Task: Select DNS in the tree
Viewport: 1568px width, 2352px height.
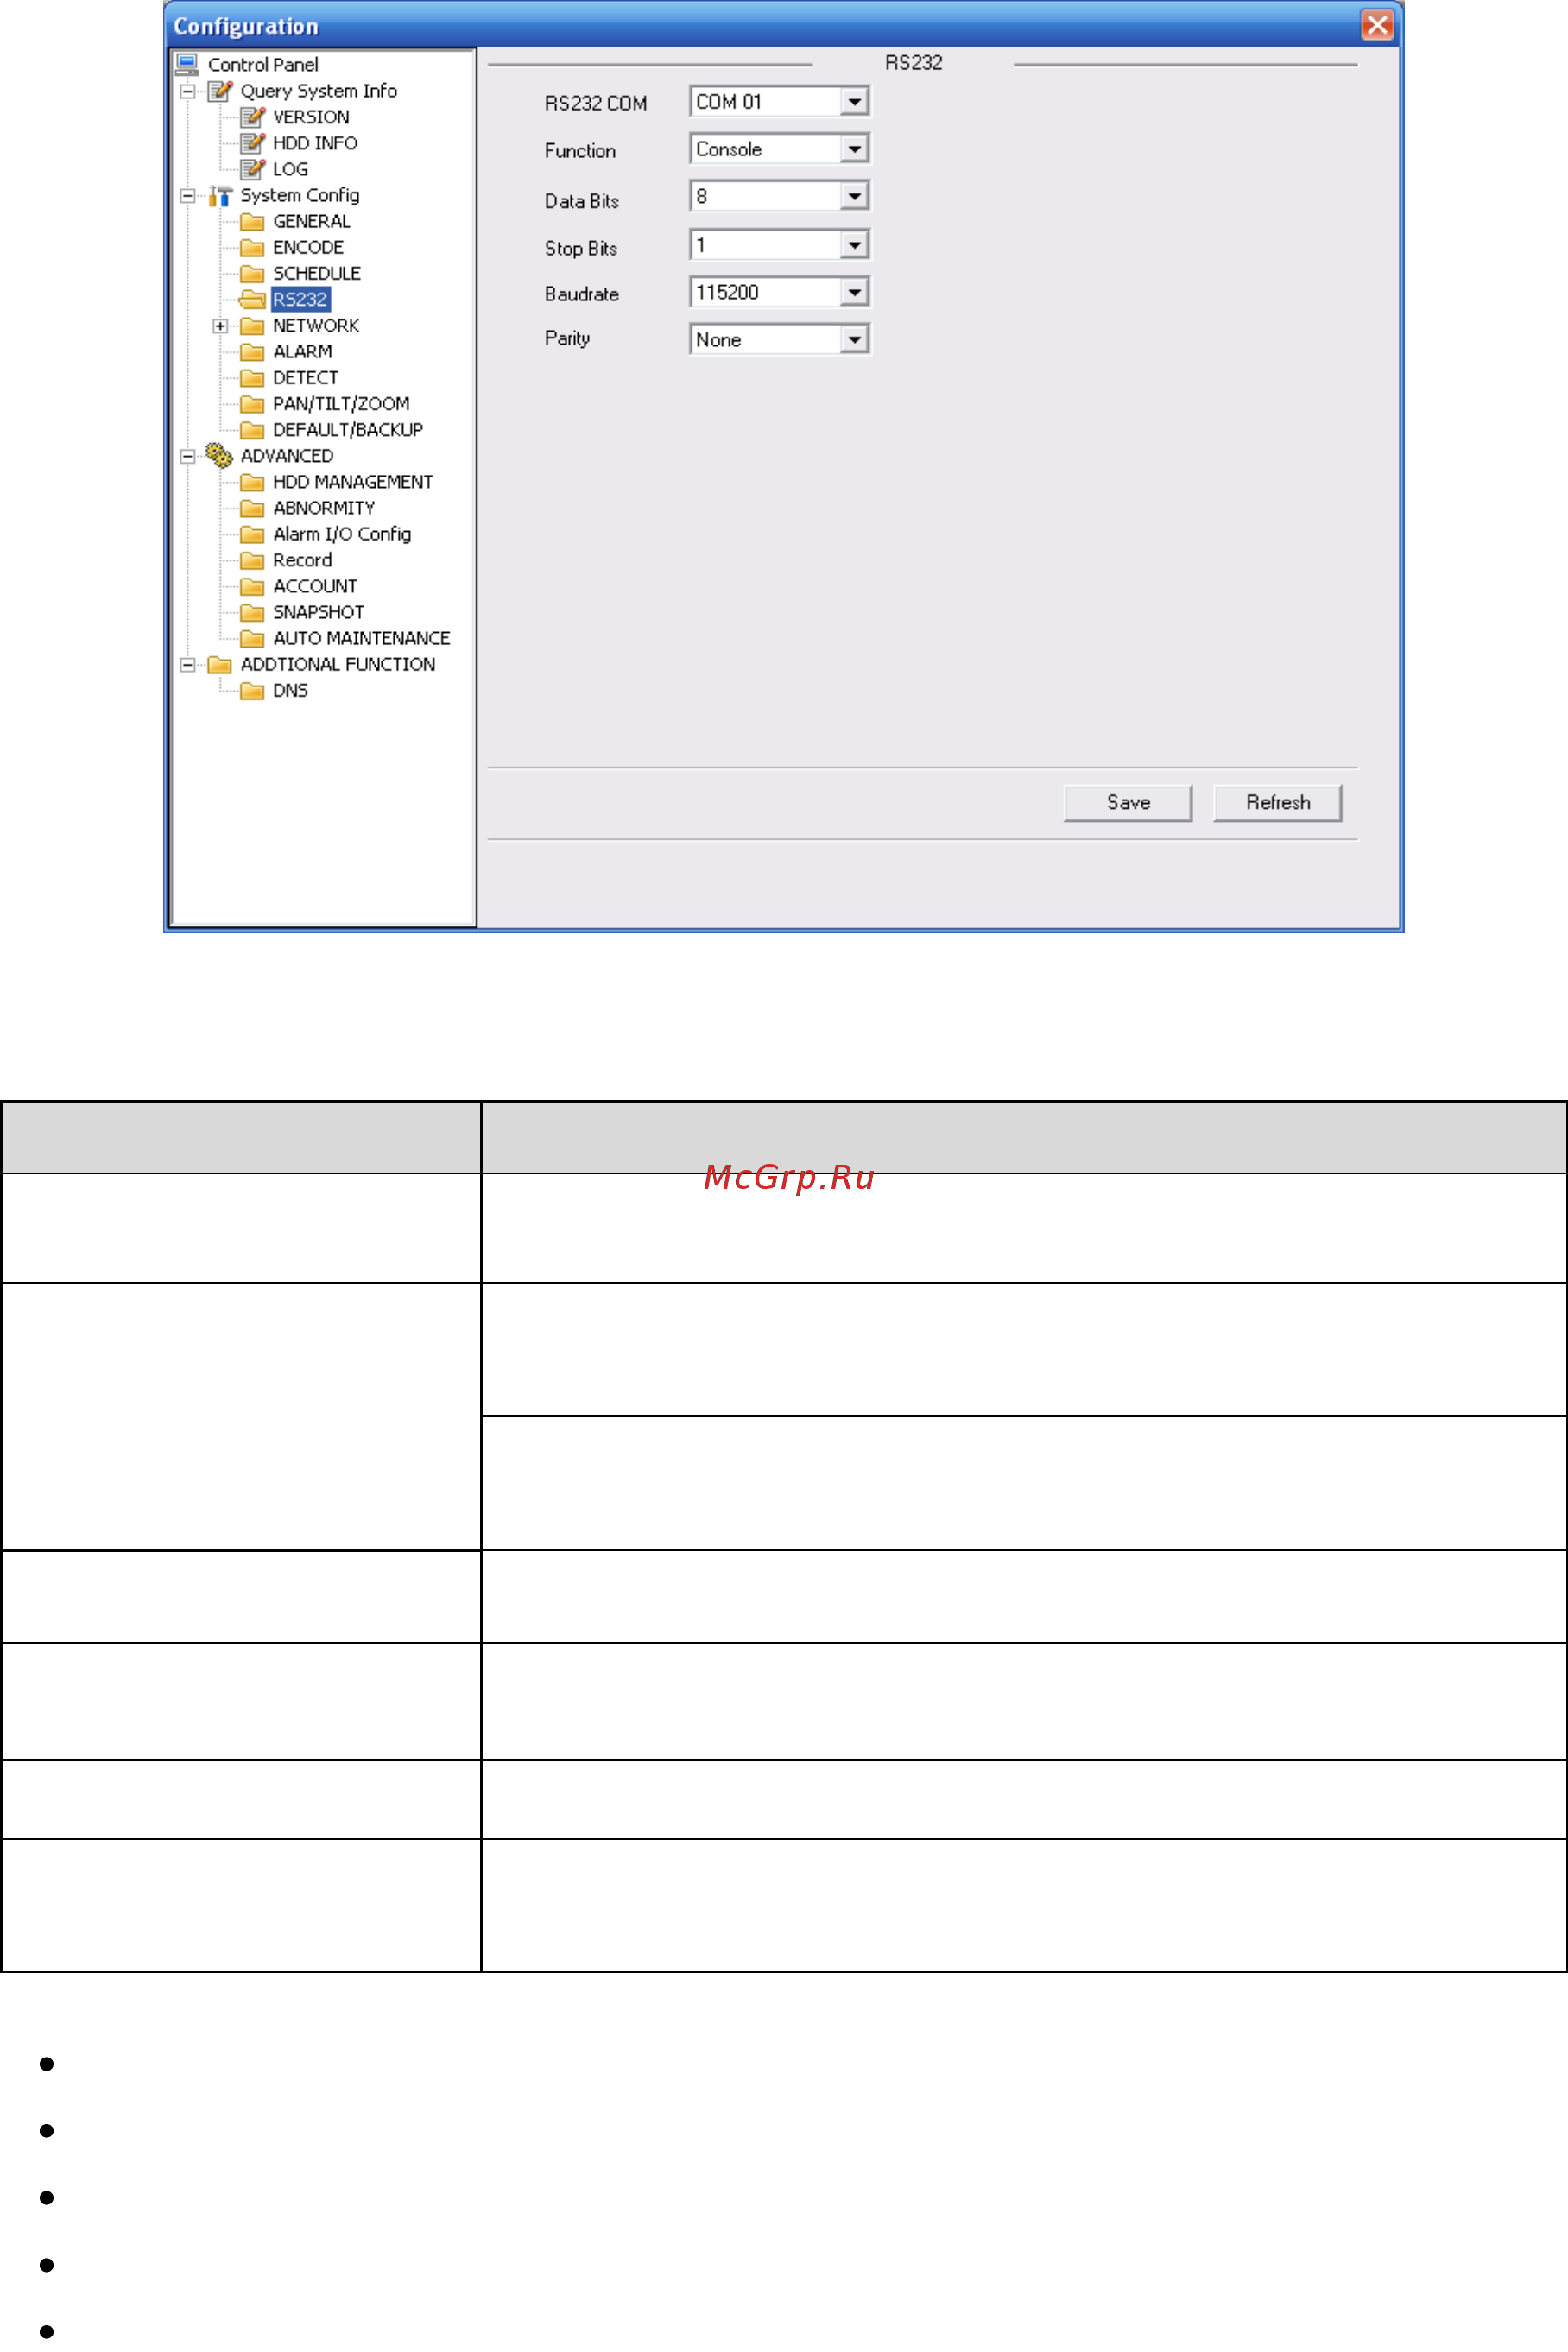Action: 291,690
